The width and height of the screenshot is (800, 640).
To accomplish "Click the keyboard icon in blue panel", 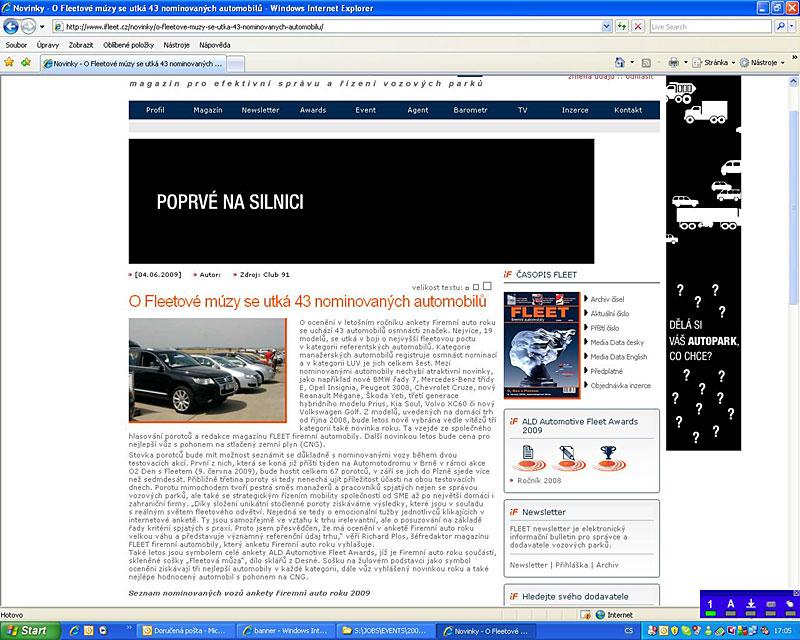I will (x=771, y=605).
